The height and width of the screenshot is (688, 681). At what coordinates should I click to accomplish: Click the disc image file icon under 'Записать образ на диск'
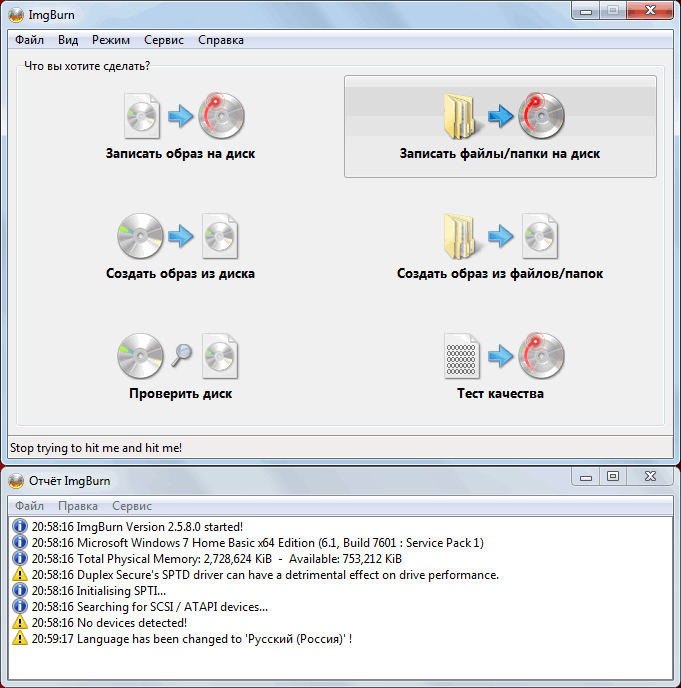[141, 116]
